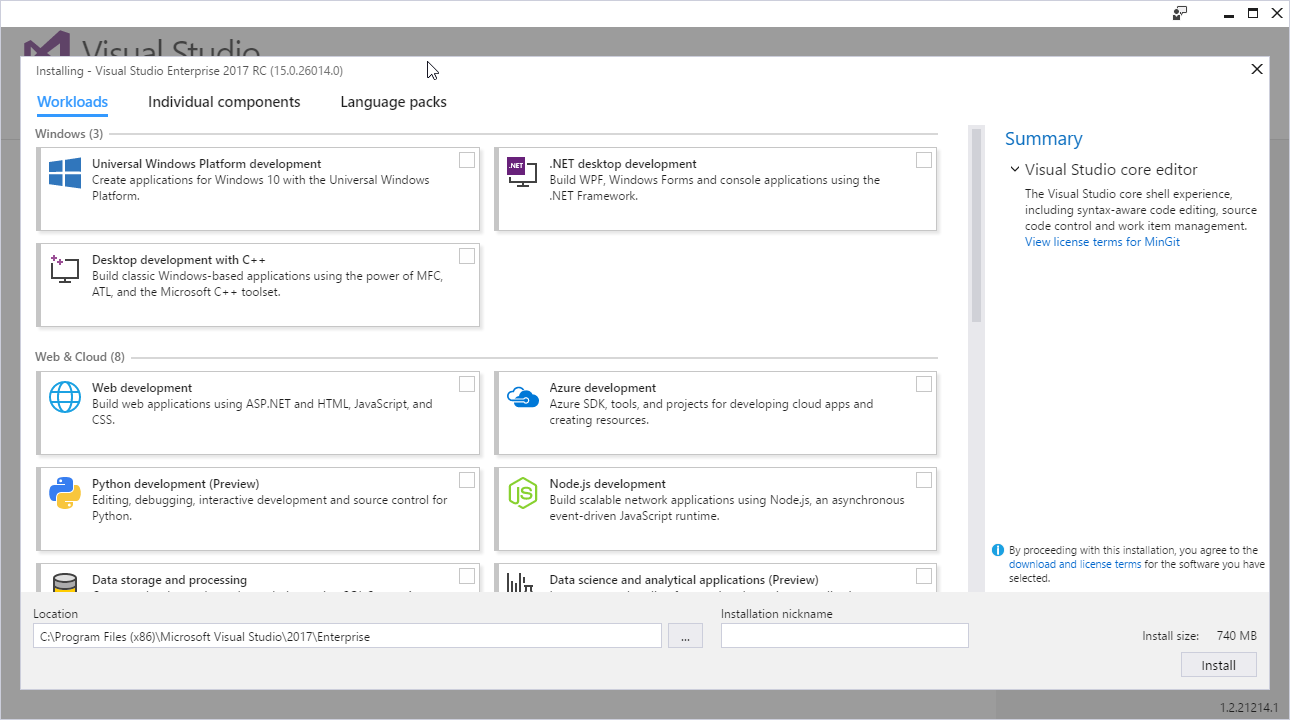The width and height of the screenshot is (1290, 720).
Task: Click the Python development icon
Action: pos(64,492)
